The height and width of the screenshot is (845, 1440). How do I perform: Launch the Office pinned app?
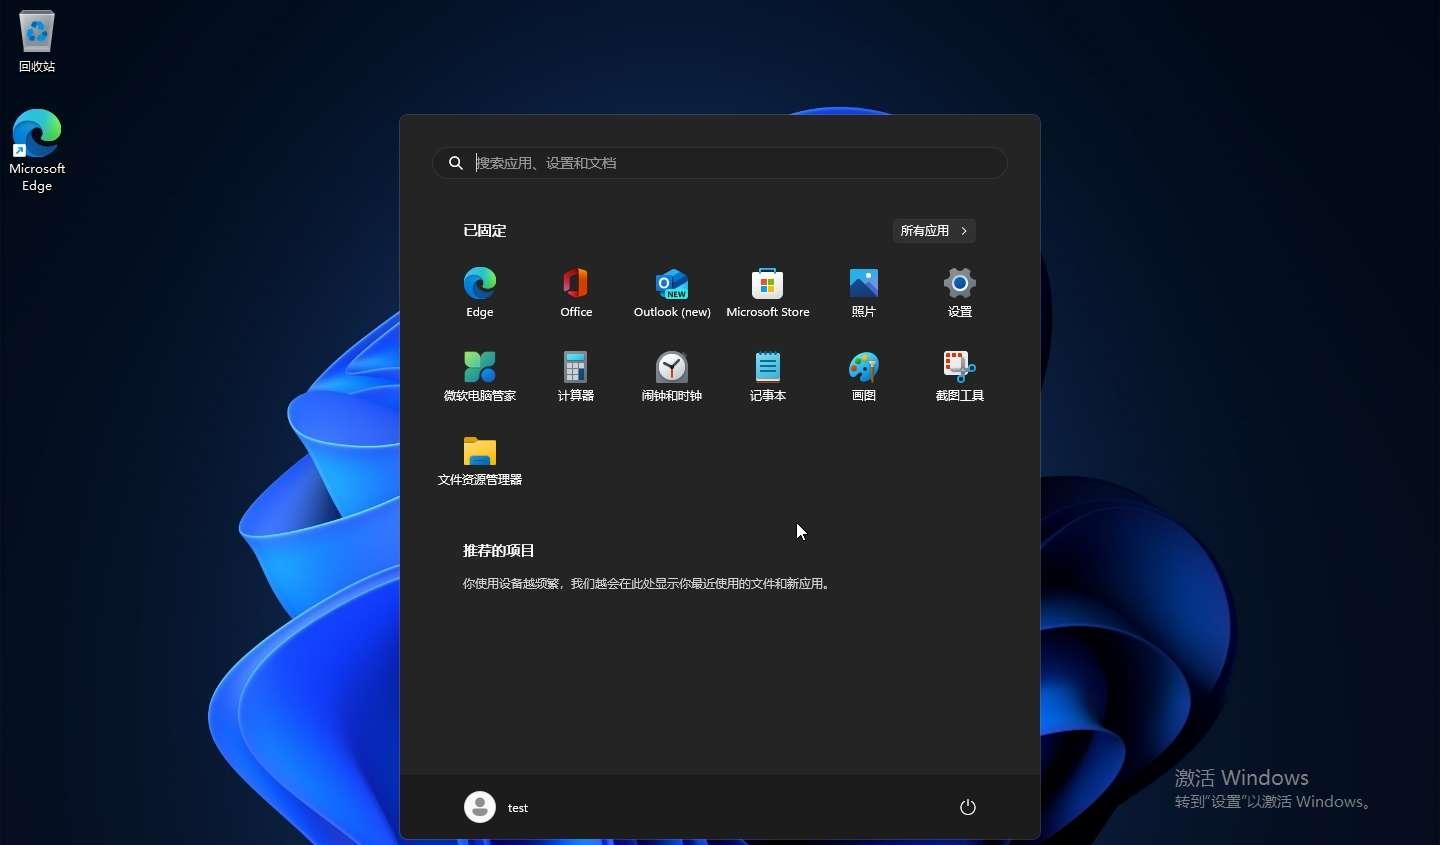click(x=576, y=292)
